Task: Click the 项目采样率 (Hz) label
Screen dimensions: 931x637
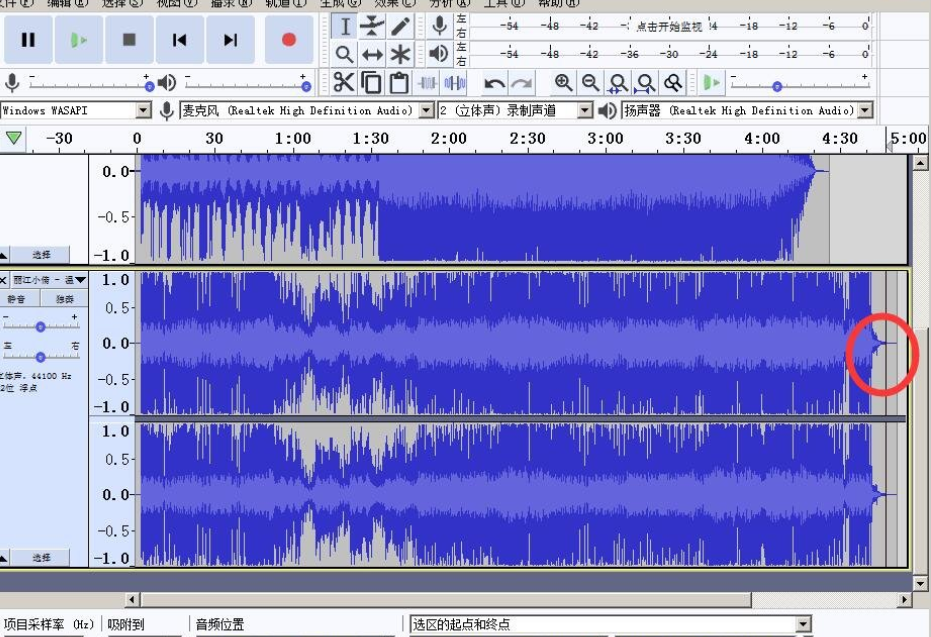Action: pyautogui.click(x=48, y=625)
